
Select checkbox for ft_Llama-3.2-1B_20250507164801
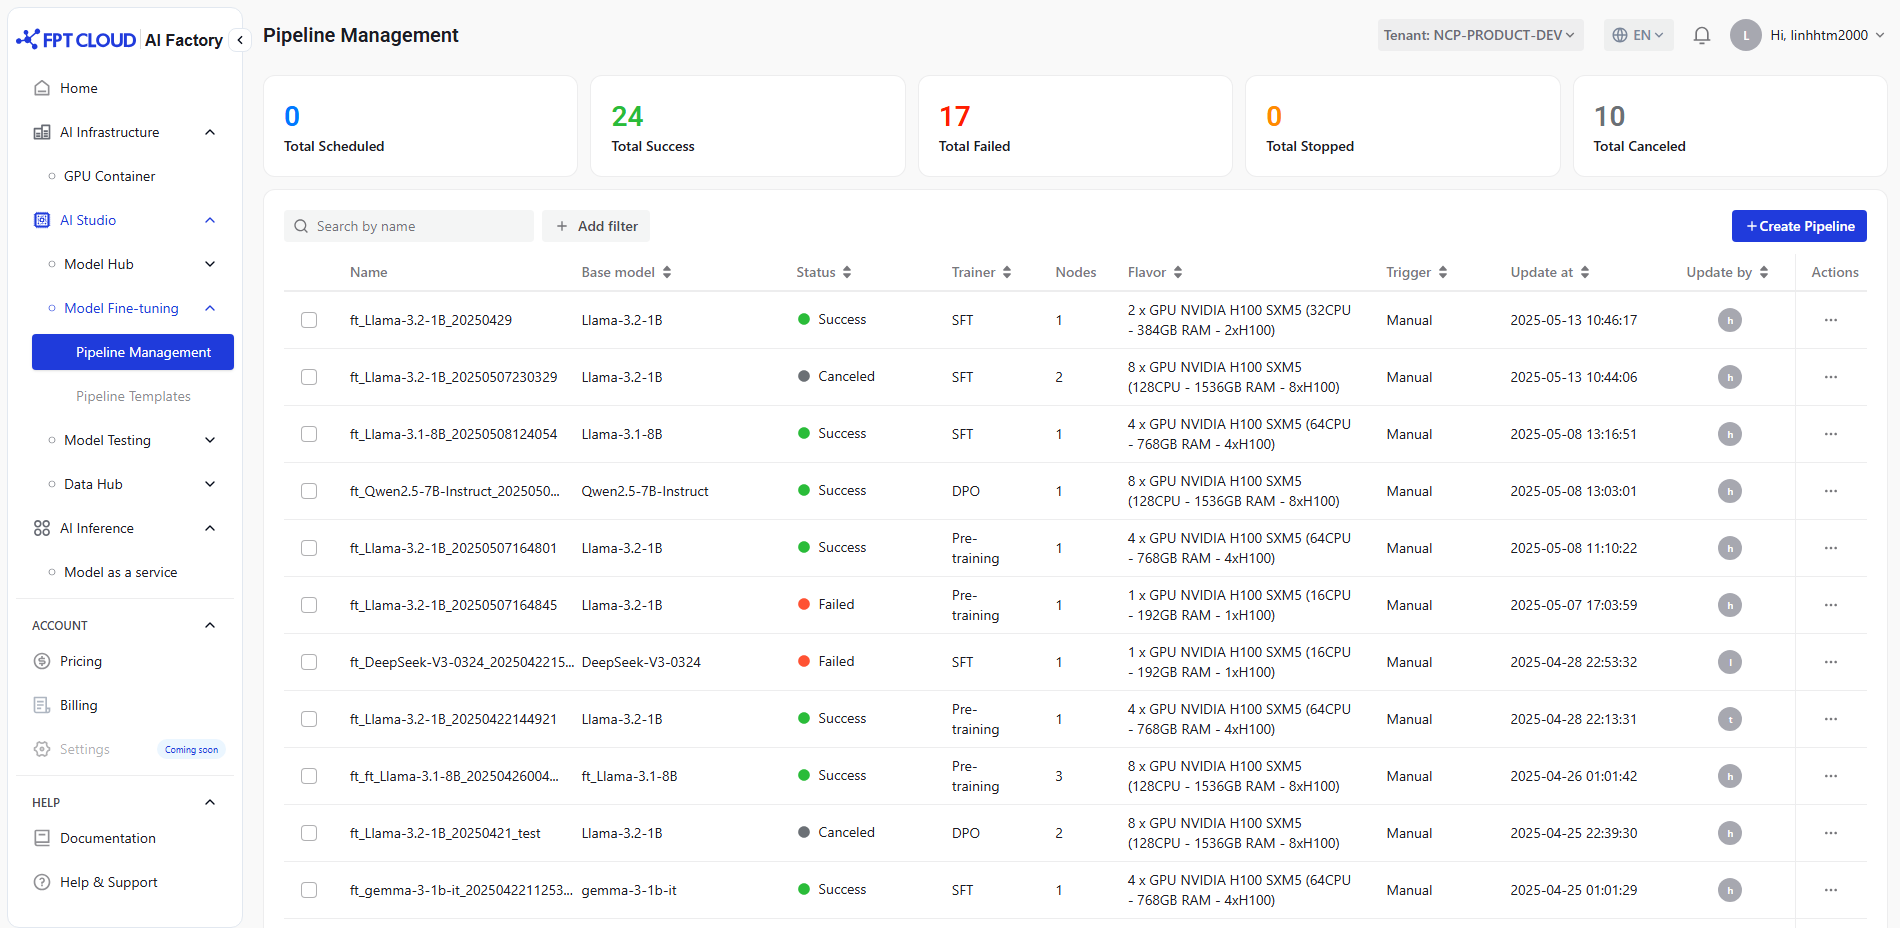pyautogui.click(x=309, y=548)
